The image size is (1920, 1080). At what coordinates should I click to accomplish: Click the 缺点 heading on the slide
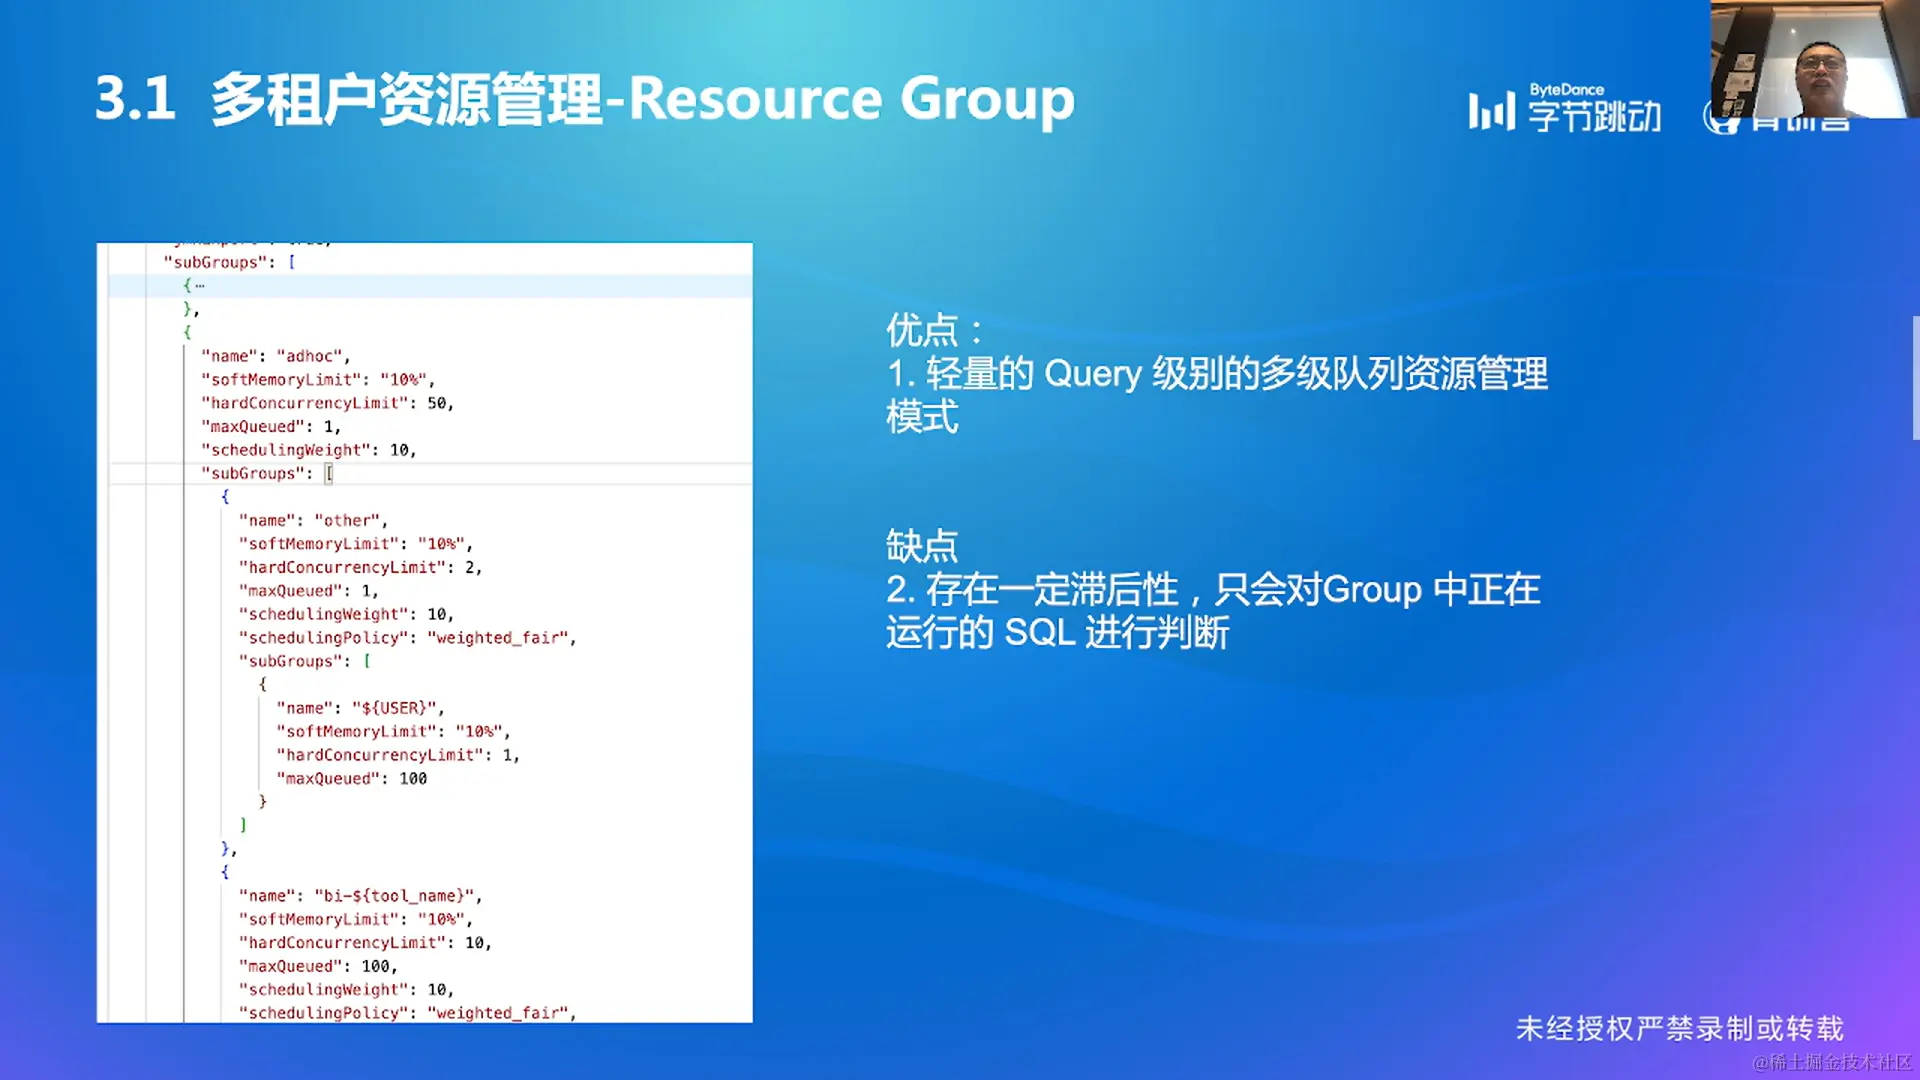921,546
